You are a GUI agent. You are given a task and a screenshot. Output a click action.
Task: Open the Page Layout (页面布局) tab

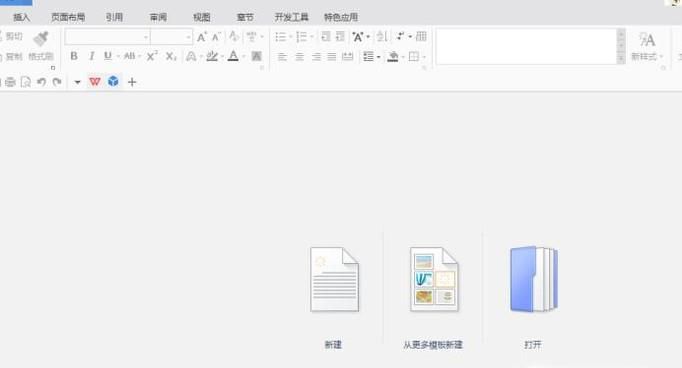pos(68,17)
